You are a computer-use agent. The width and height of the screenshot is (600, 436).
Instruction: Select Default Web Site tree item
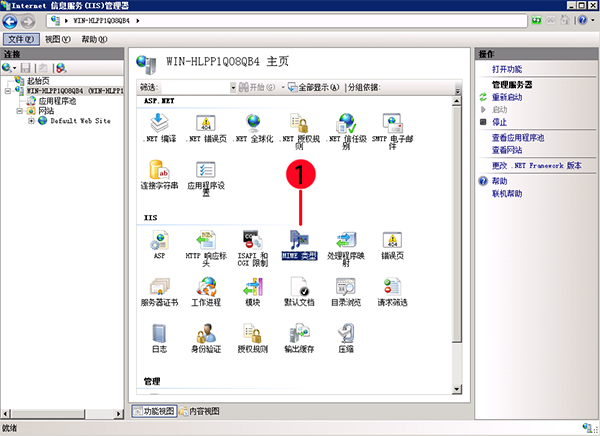[80, 121]
